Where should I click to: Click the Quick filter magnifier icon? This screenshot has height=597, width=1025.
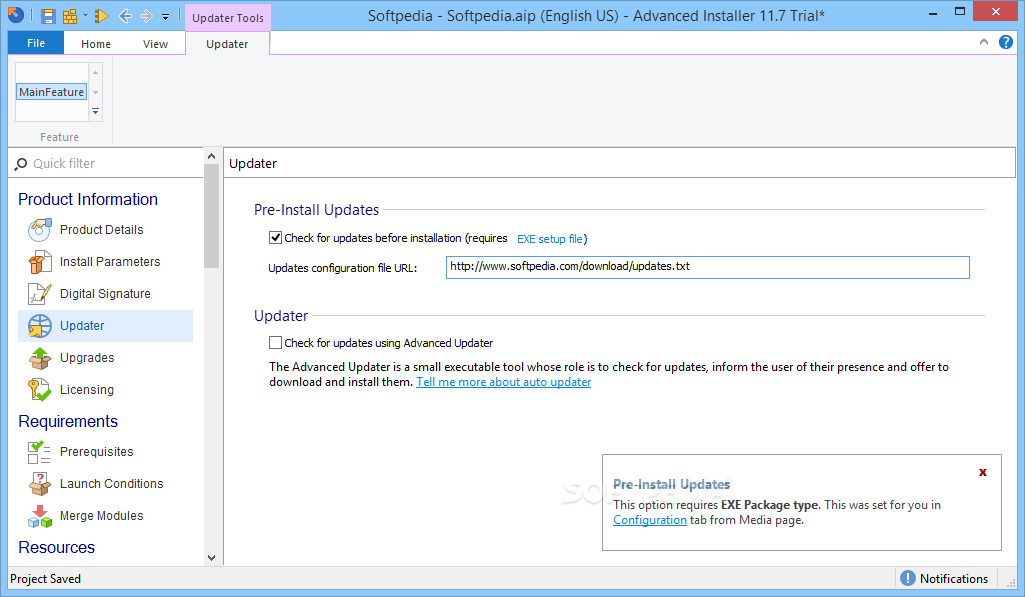tap(21, 163)
